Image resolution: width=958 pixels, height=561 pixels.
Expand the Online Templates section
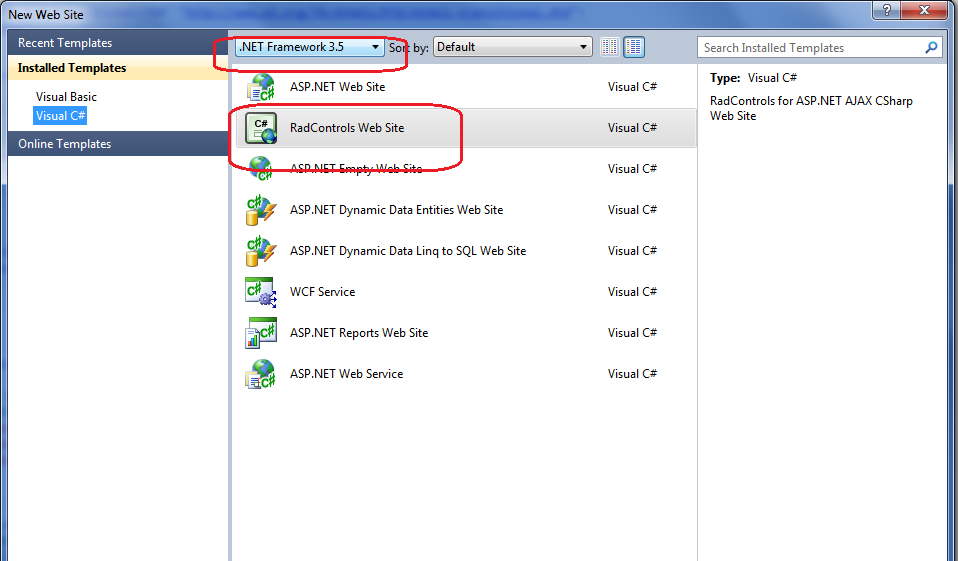click(118, 144)
